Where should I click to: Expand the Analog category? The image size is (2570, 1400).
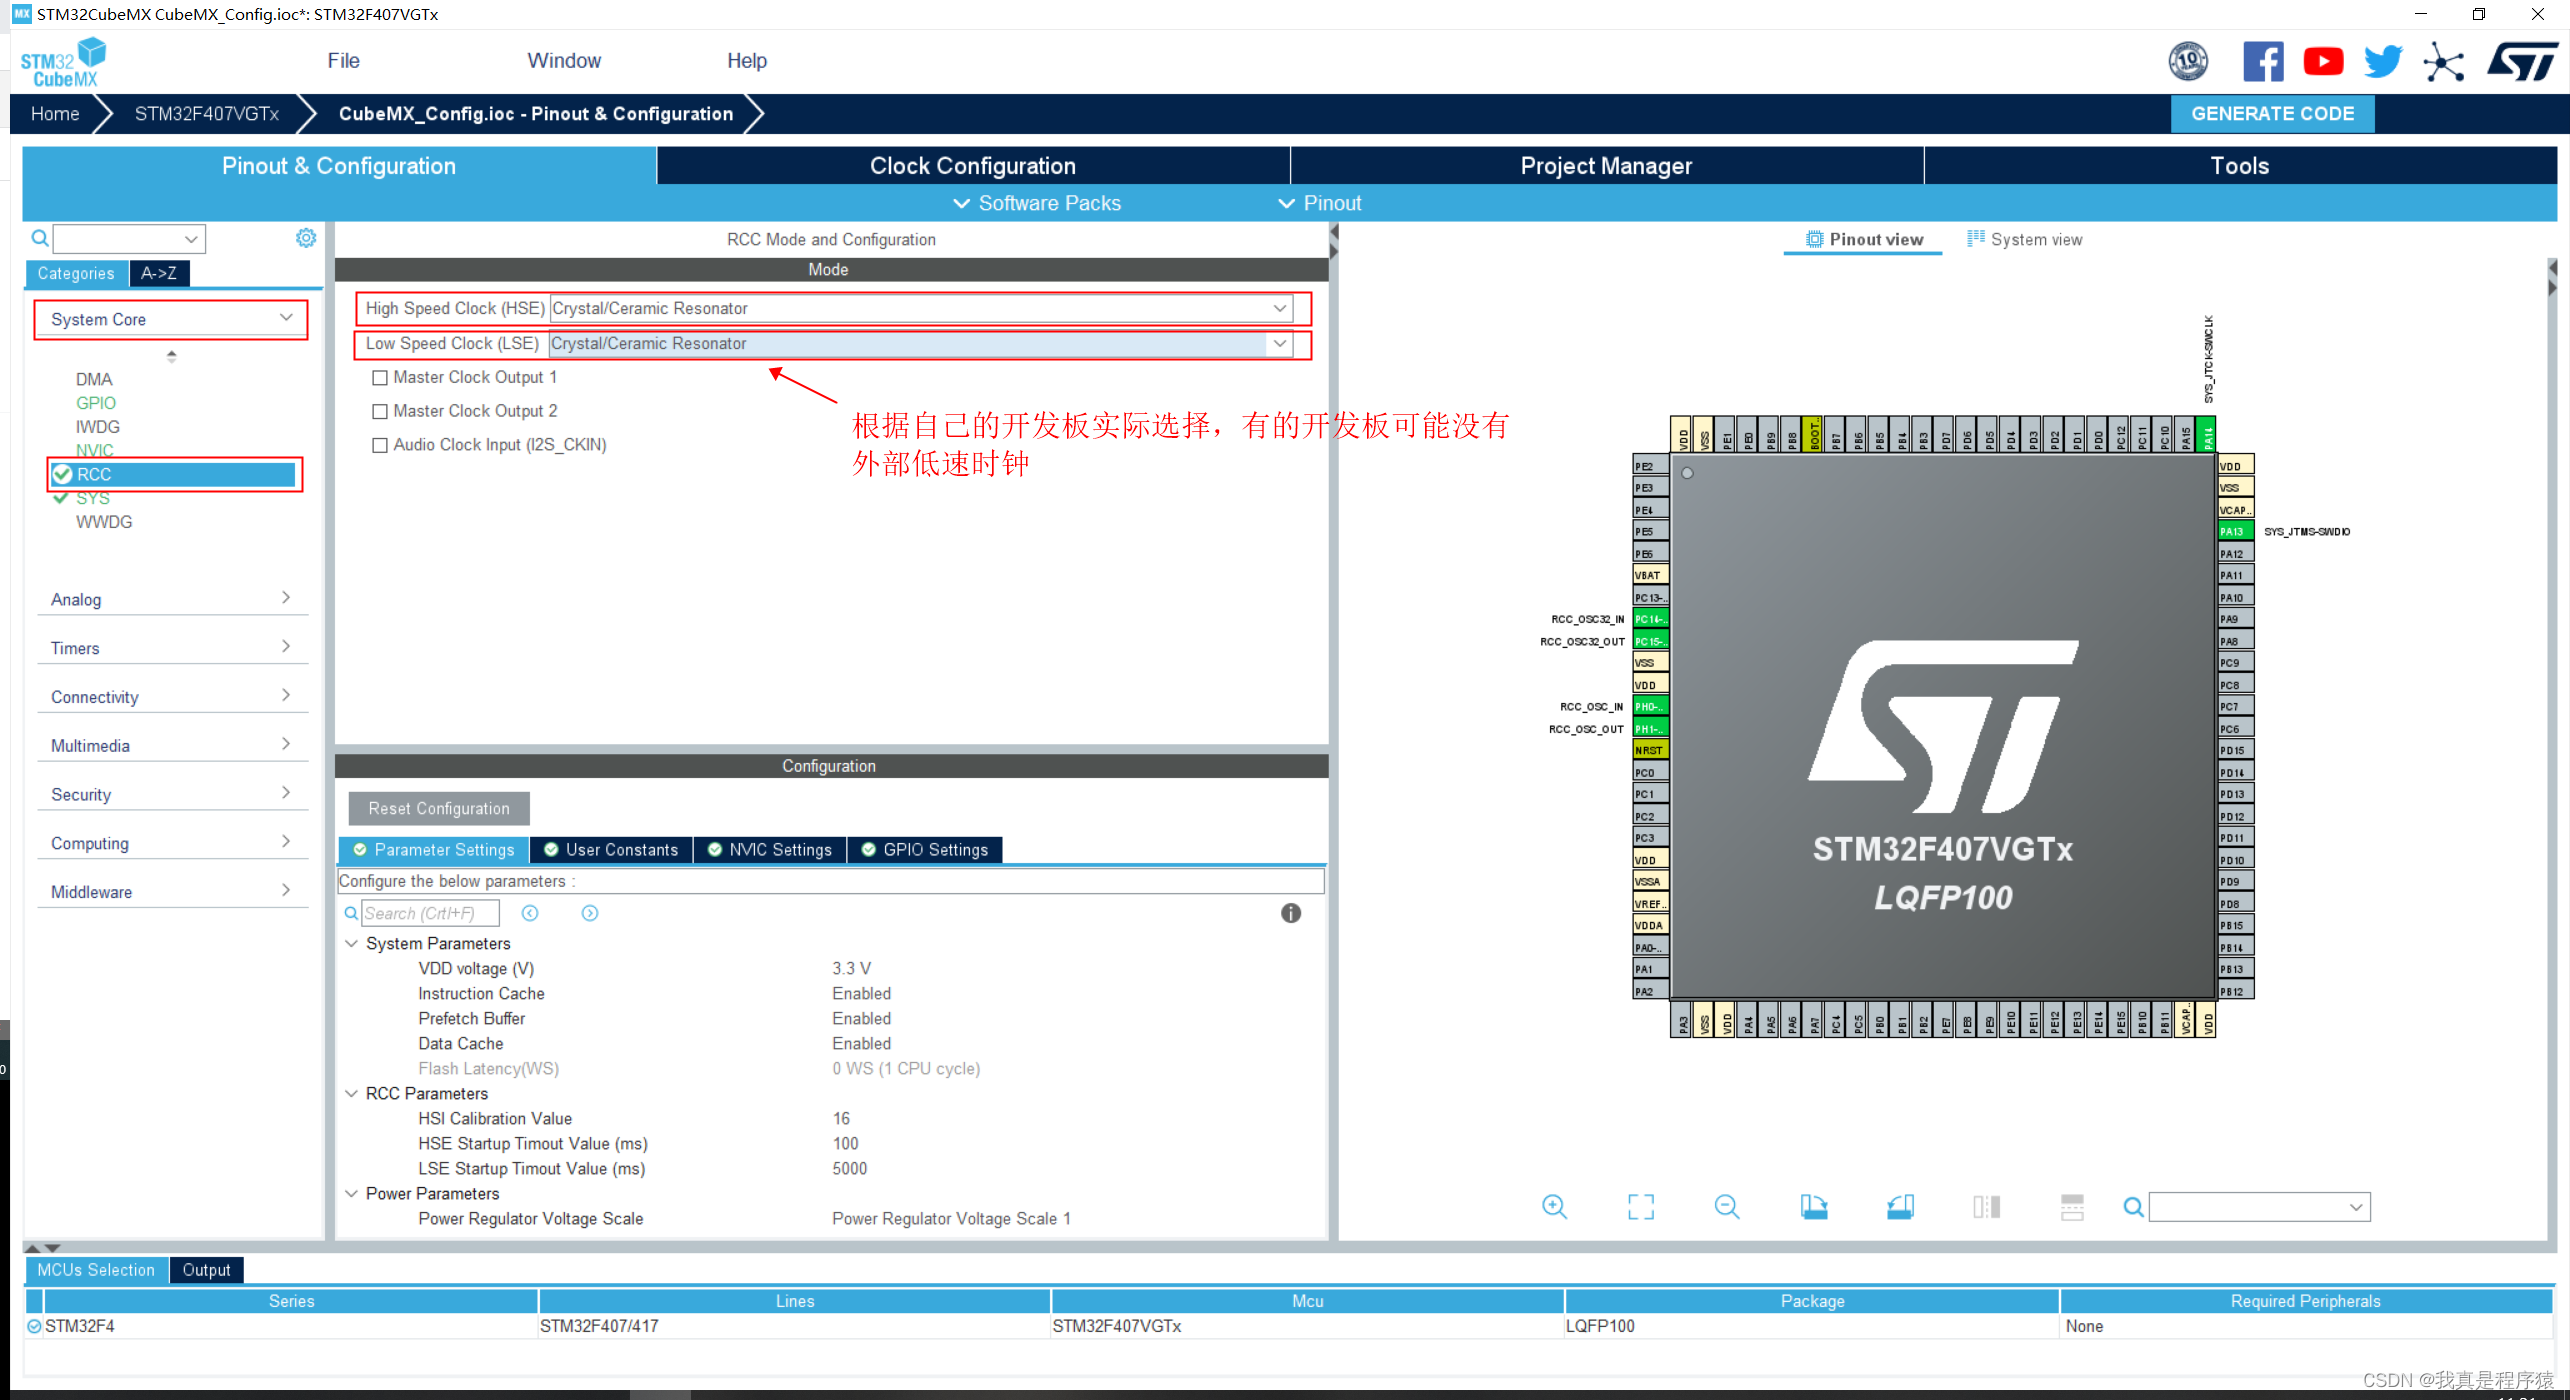tap(171, 599)
